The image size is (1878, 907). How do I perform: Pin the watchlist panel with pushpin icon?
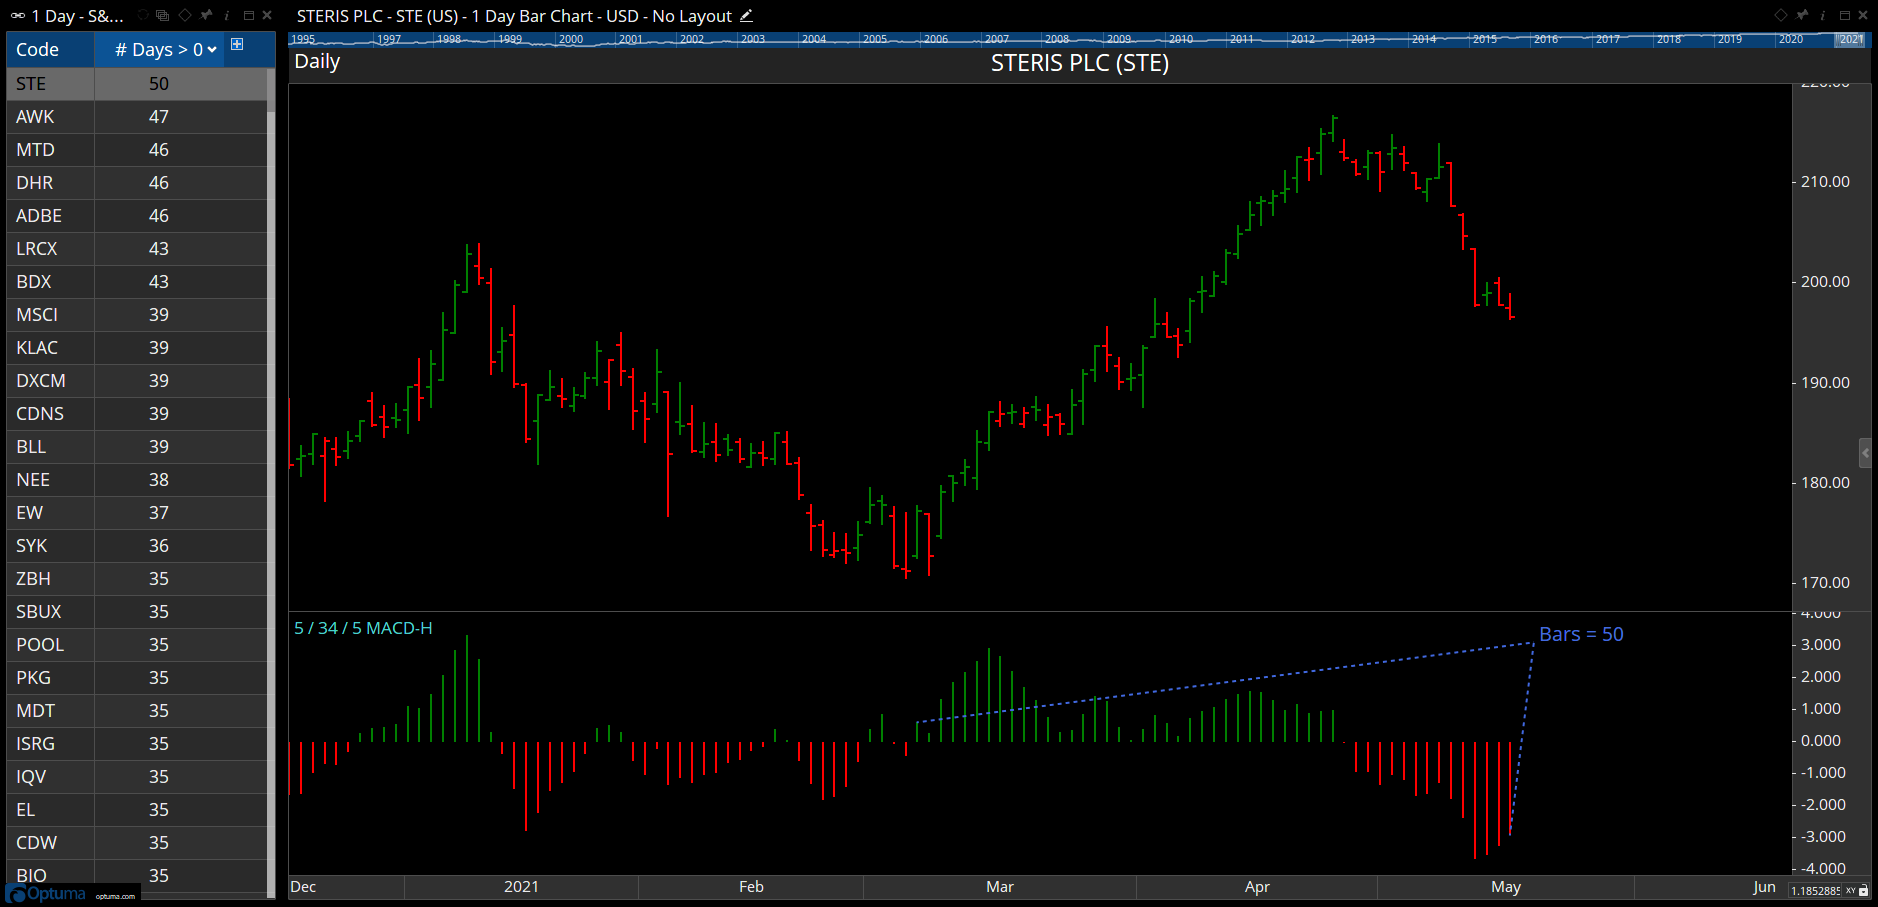tap(206, 15)
